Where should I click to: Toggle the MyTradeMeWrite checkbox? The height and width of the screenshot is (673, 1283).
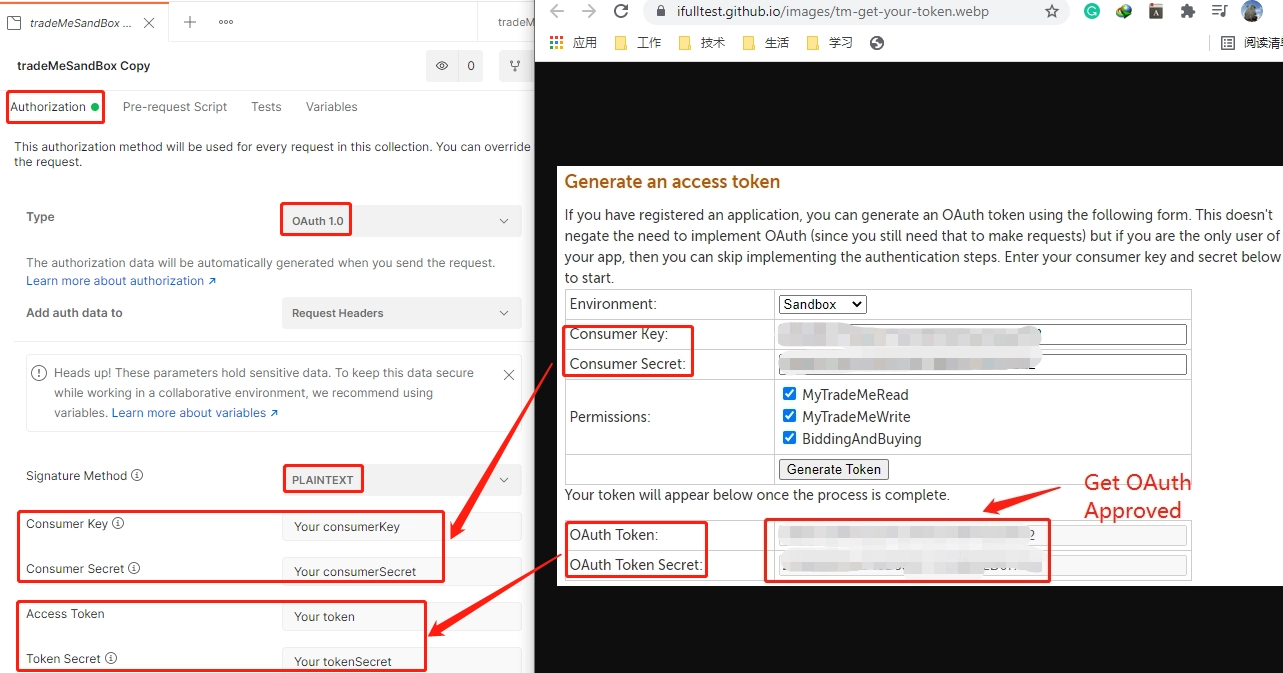click(x=790, y=416)
